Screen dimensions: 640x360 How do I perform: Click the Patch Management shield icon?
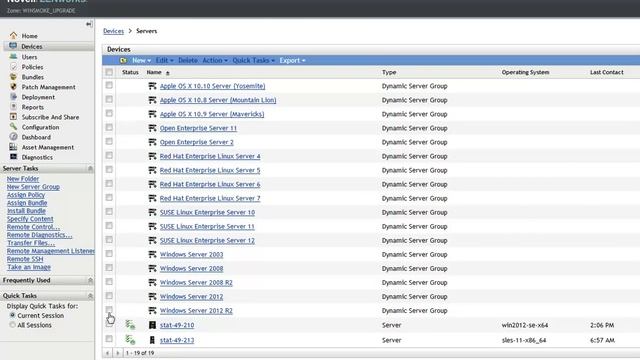click(x=13, y=87)
